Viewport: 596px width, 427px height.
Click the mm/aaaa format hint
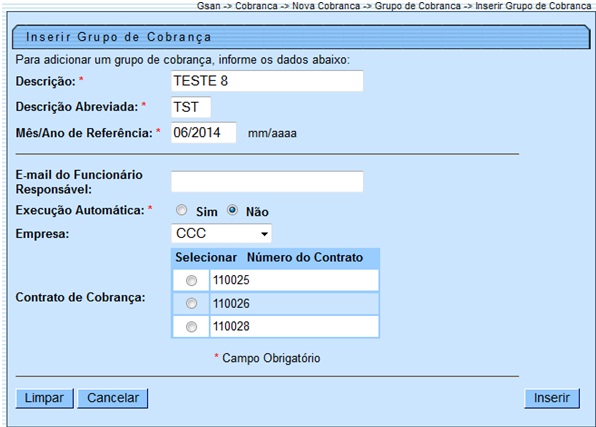[x=272, y=133]
